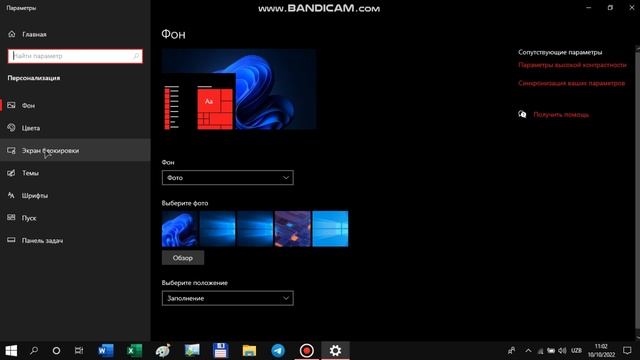This screenshot has width=640, height=360.
Task: Open the Paint palette app on taskbar
Action: (163, 351)
